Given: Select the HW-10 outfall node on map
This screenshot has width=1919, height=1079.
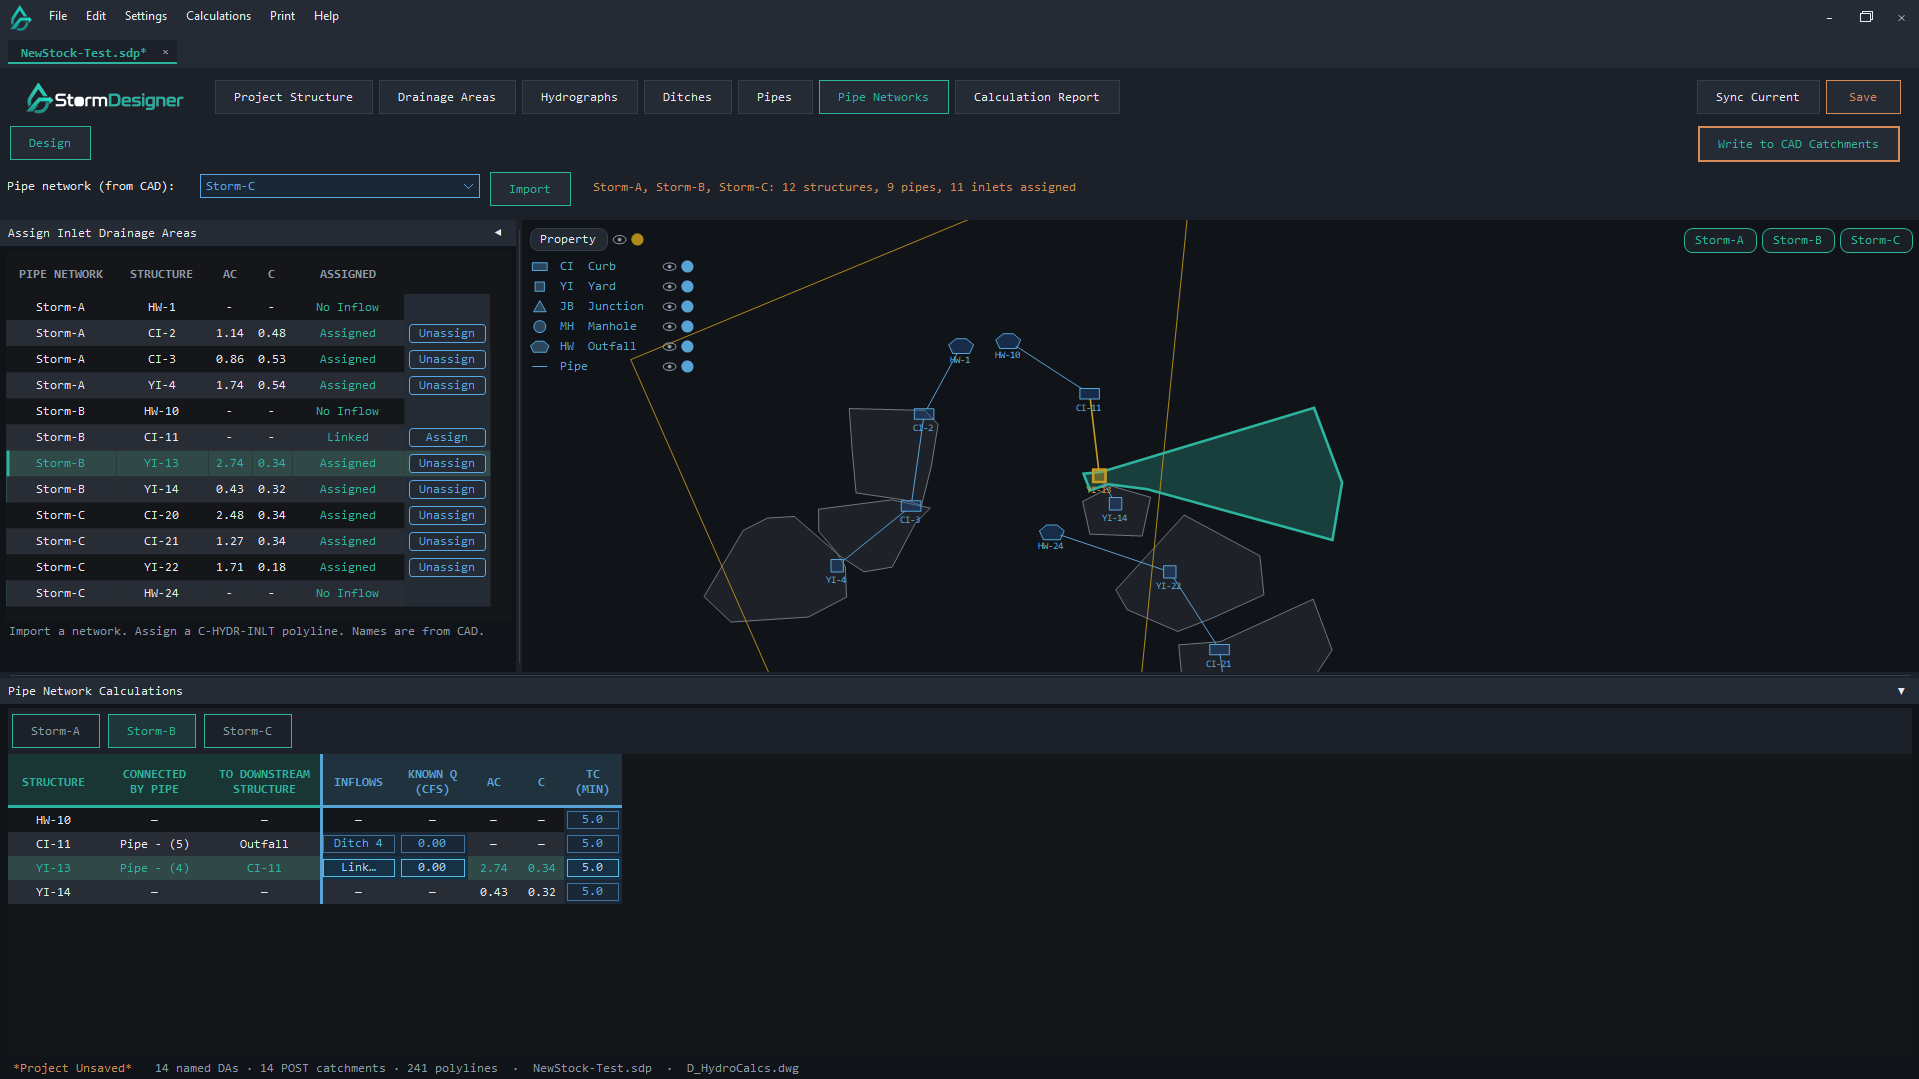Looking at the screenshot, I should click(x=1008, y=341).
